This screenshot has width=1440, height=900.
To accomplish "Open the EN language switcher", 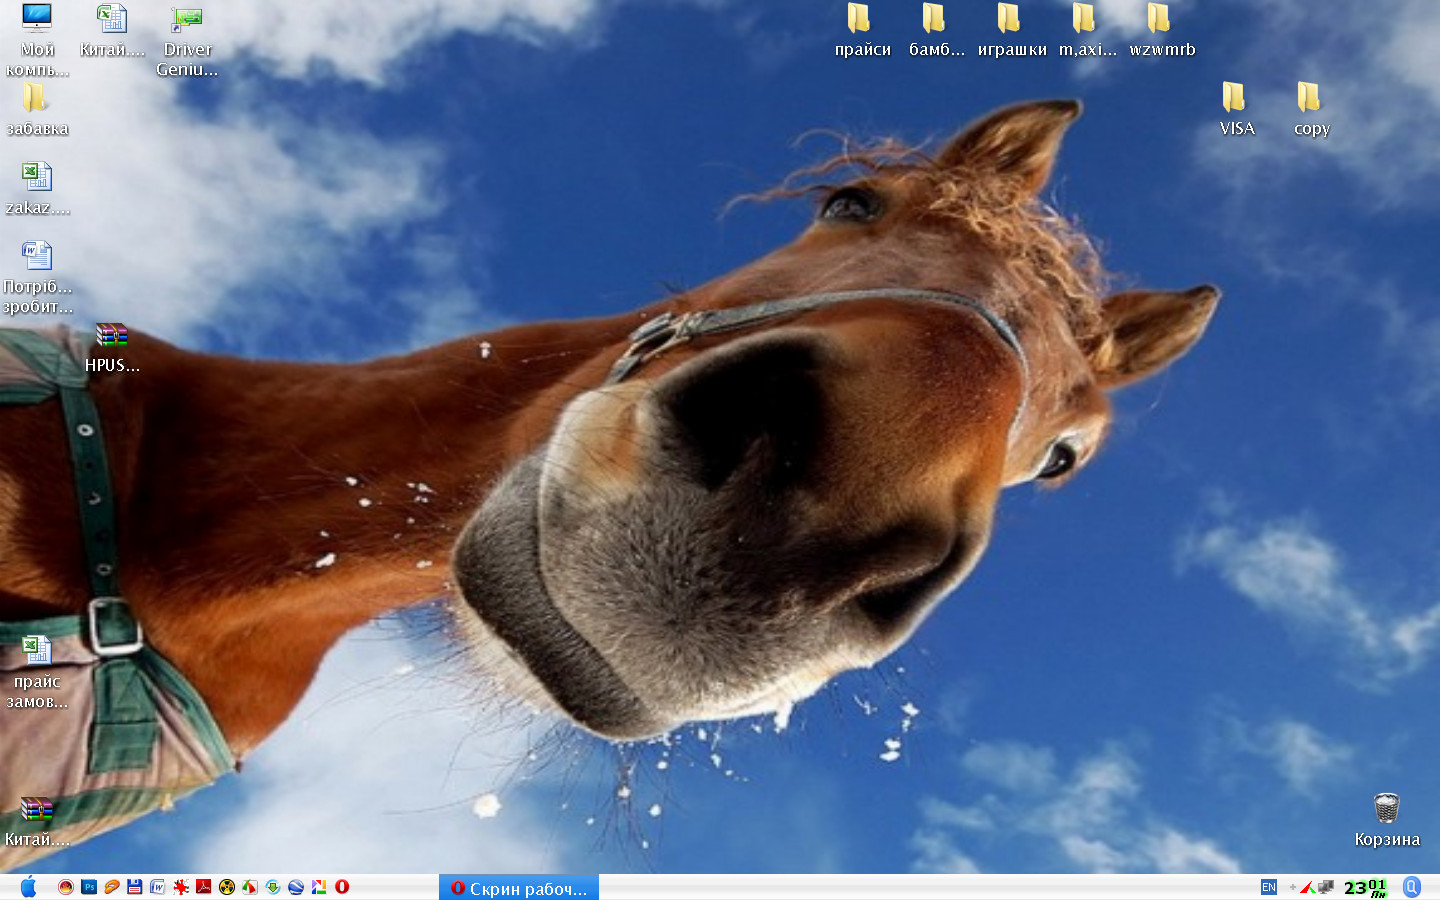I will pos(1269,887).
